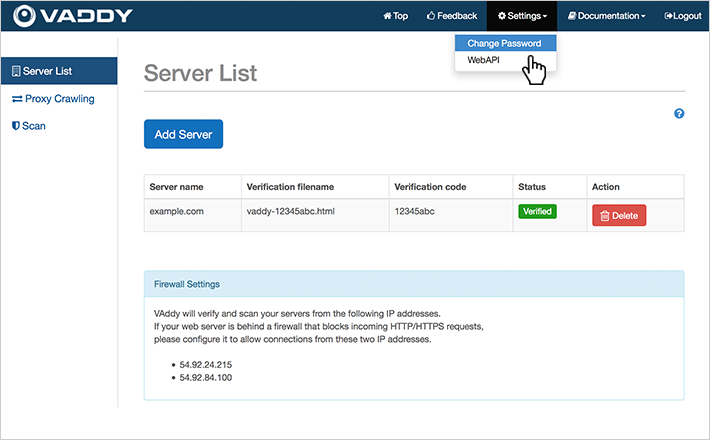
Task: Open the Feedback link in the navbar
Action: (452, 16)
